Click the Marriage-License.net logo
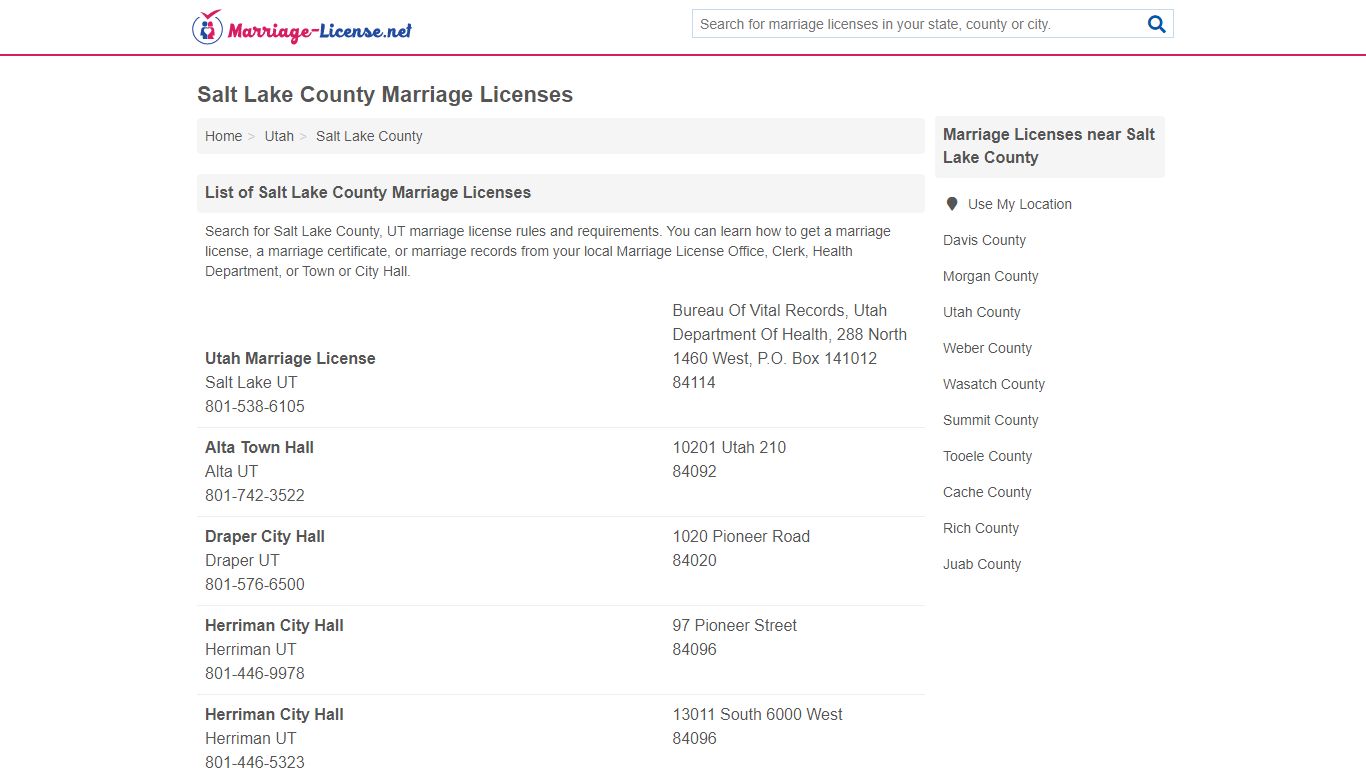The height and width of the screenshot is (768, 1366). (302, 27)
